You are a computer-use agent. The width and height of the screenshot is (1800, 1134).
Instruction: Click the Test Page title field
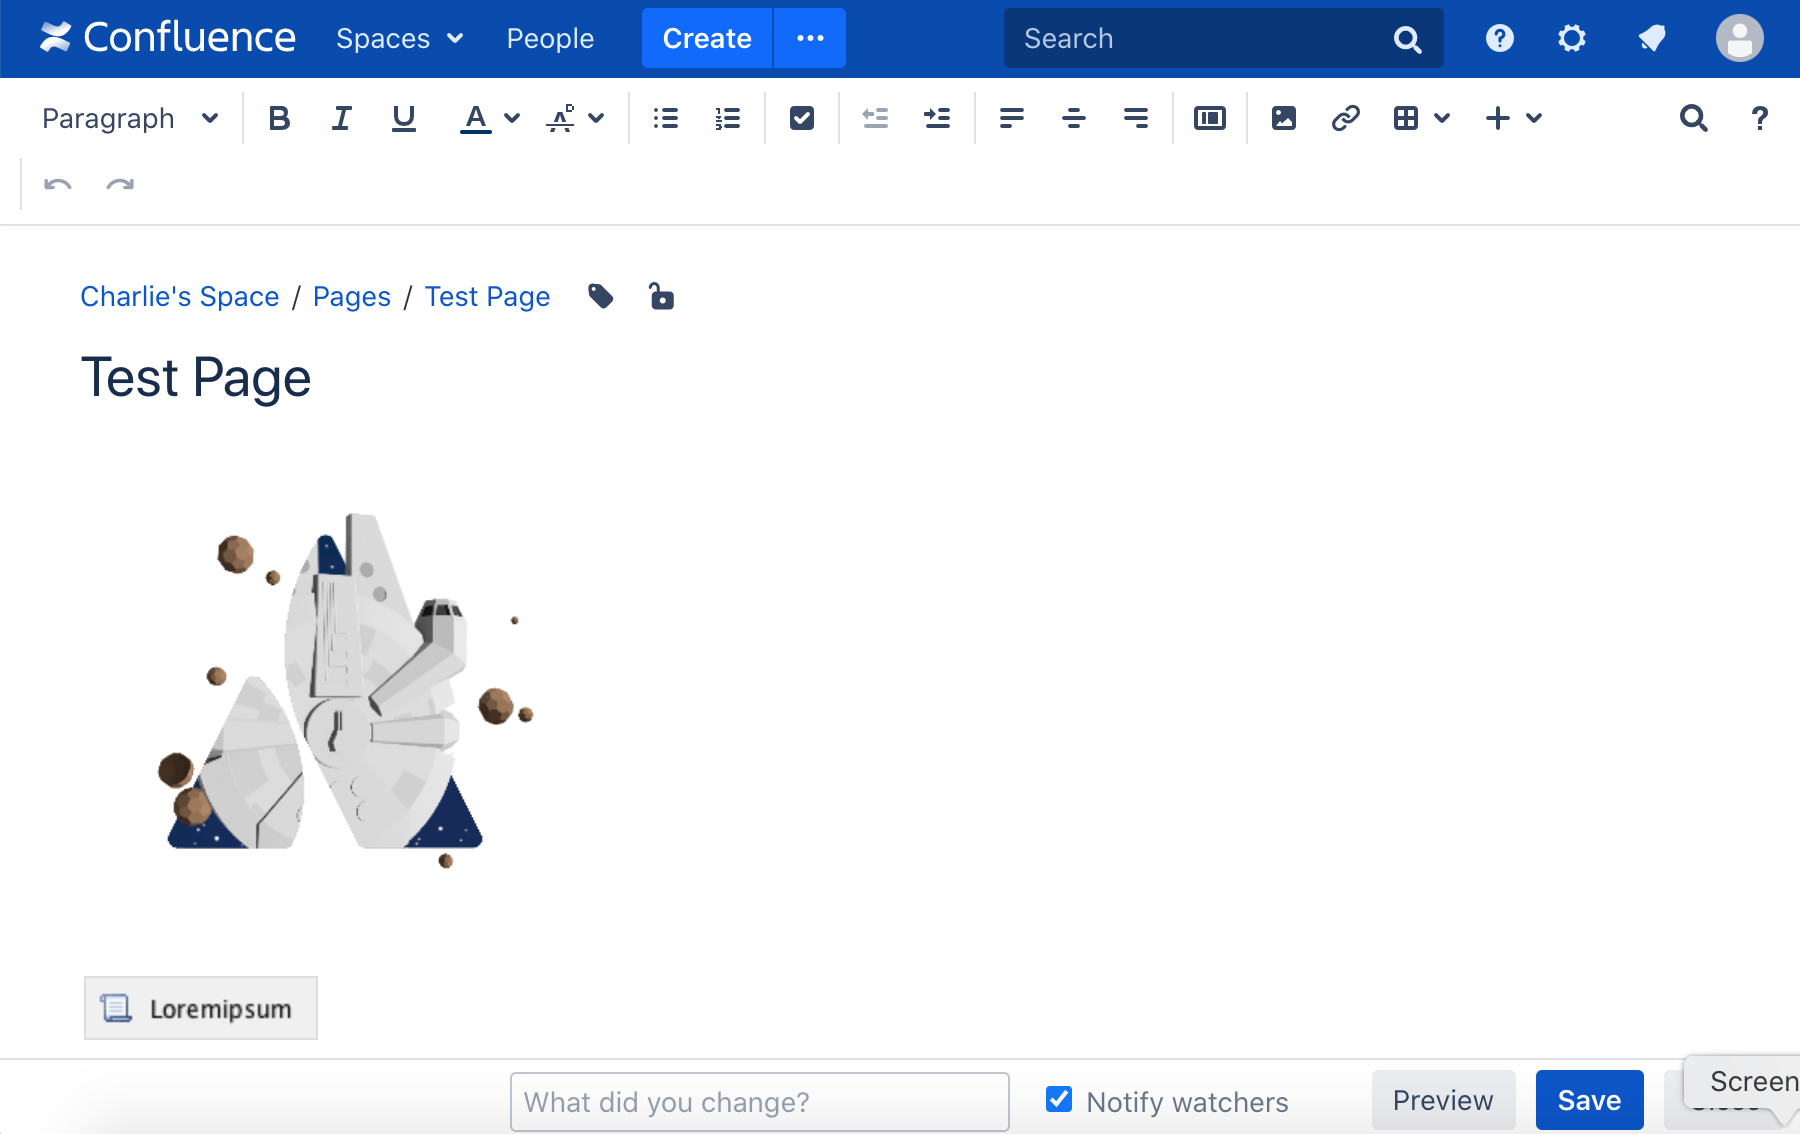click(196, 378)
